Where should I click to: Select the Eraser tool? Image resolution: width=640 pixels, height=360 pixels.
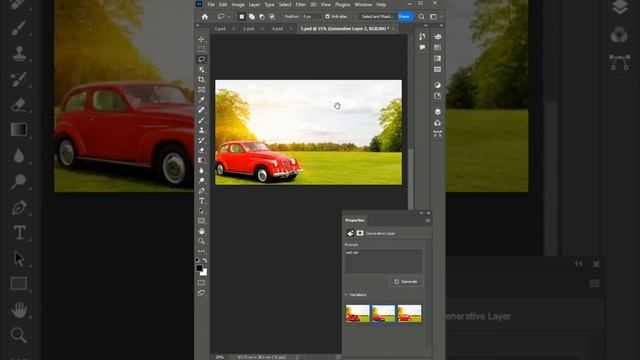click(x=201, y=150)
